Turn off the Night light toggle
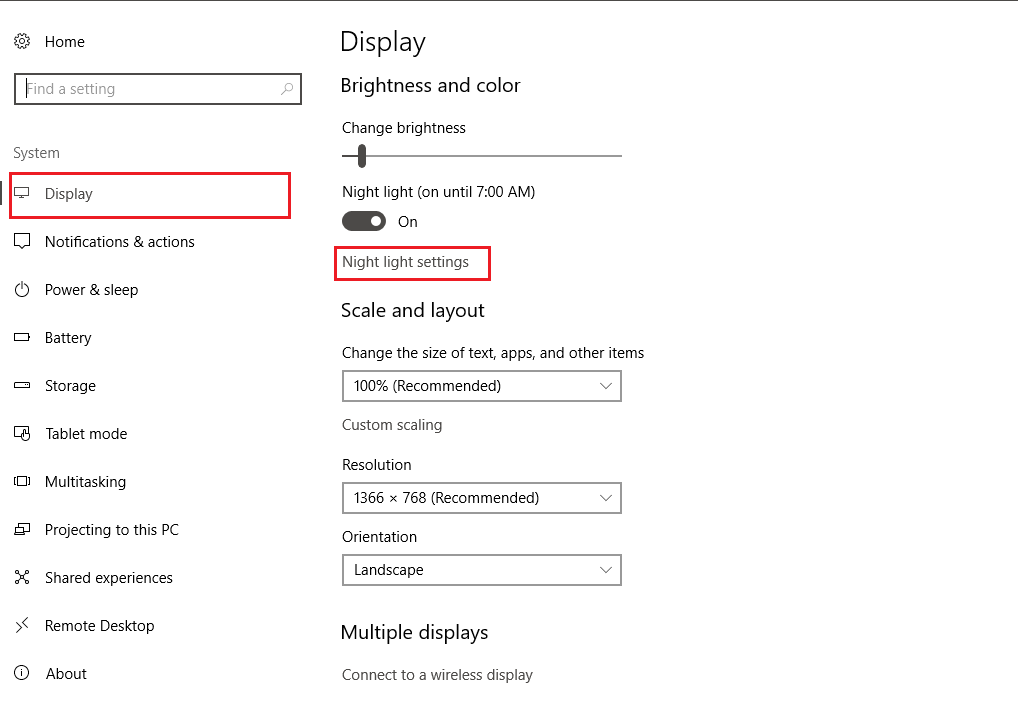 364,221
